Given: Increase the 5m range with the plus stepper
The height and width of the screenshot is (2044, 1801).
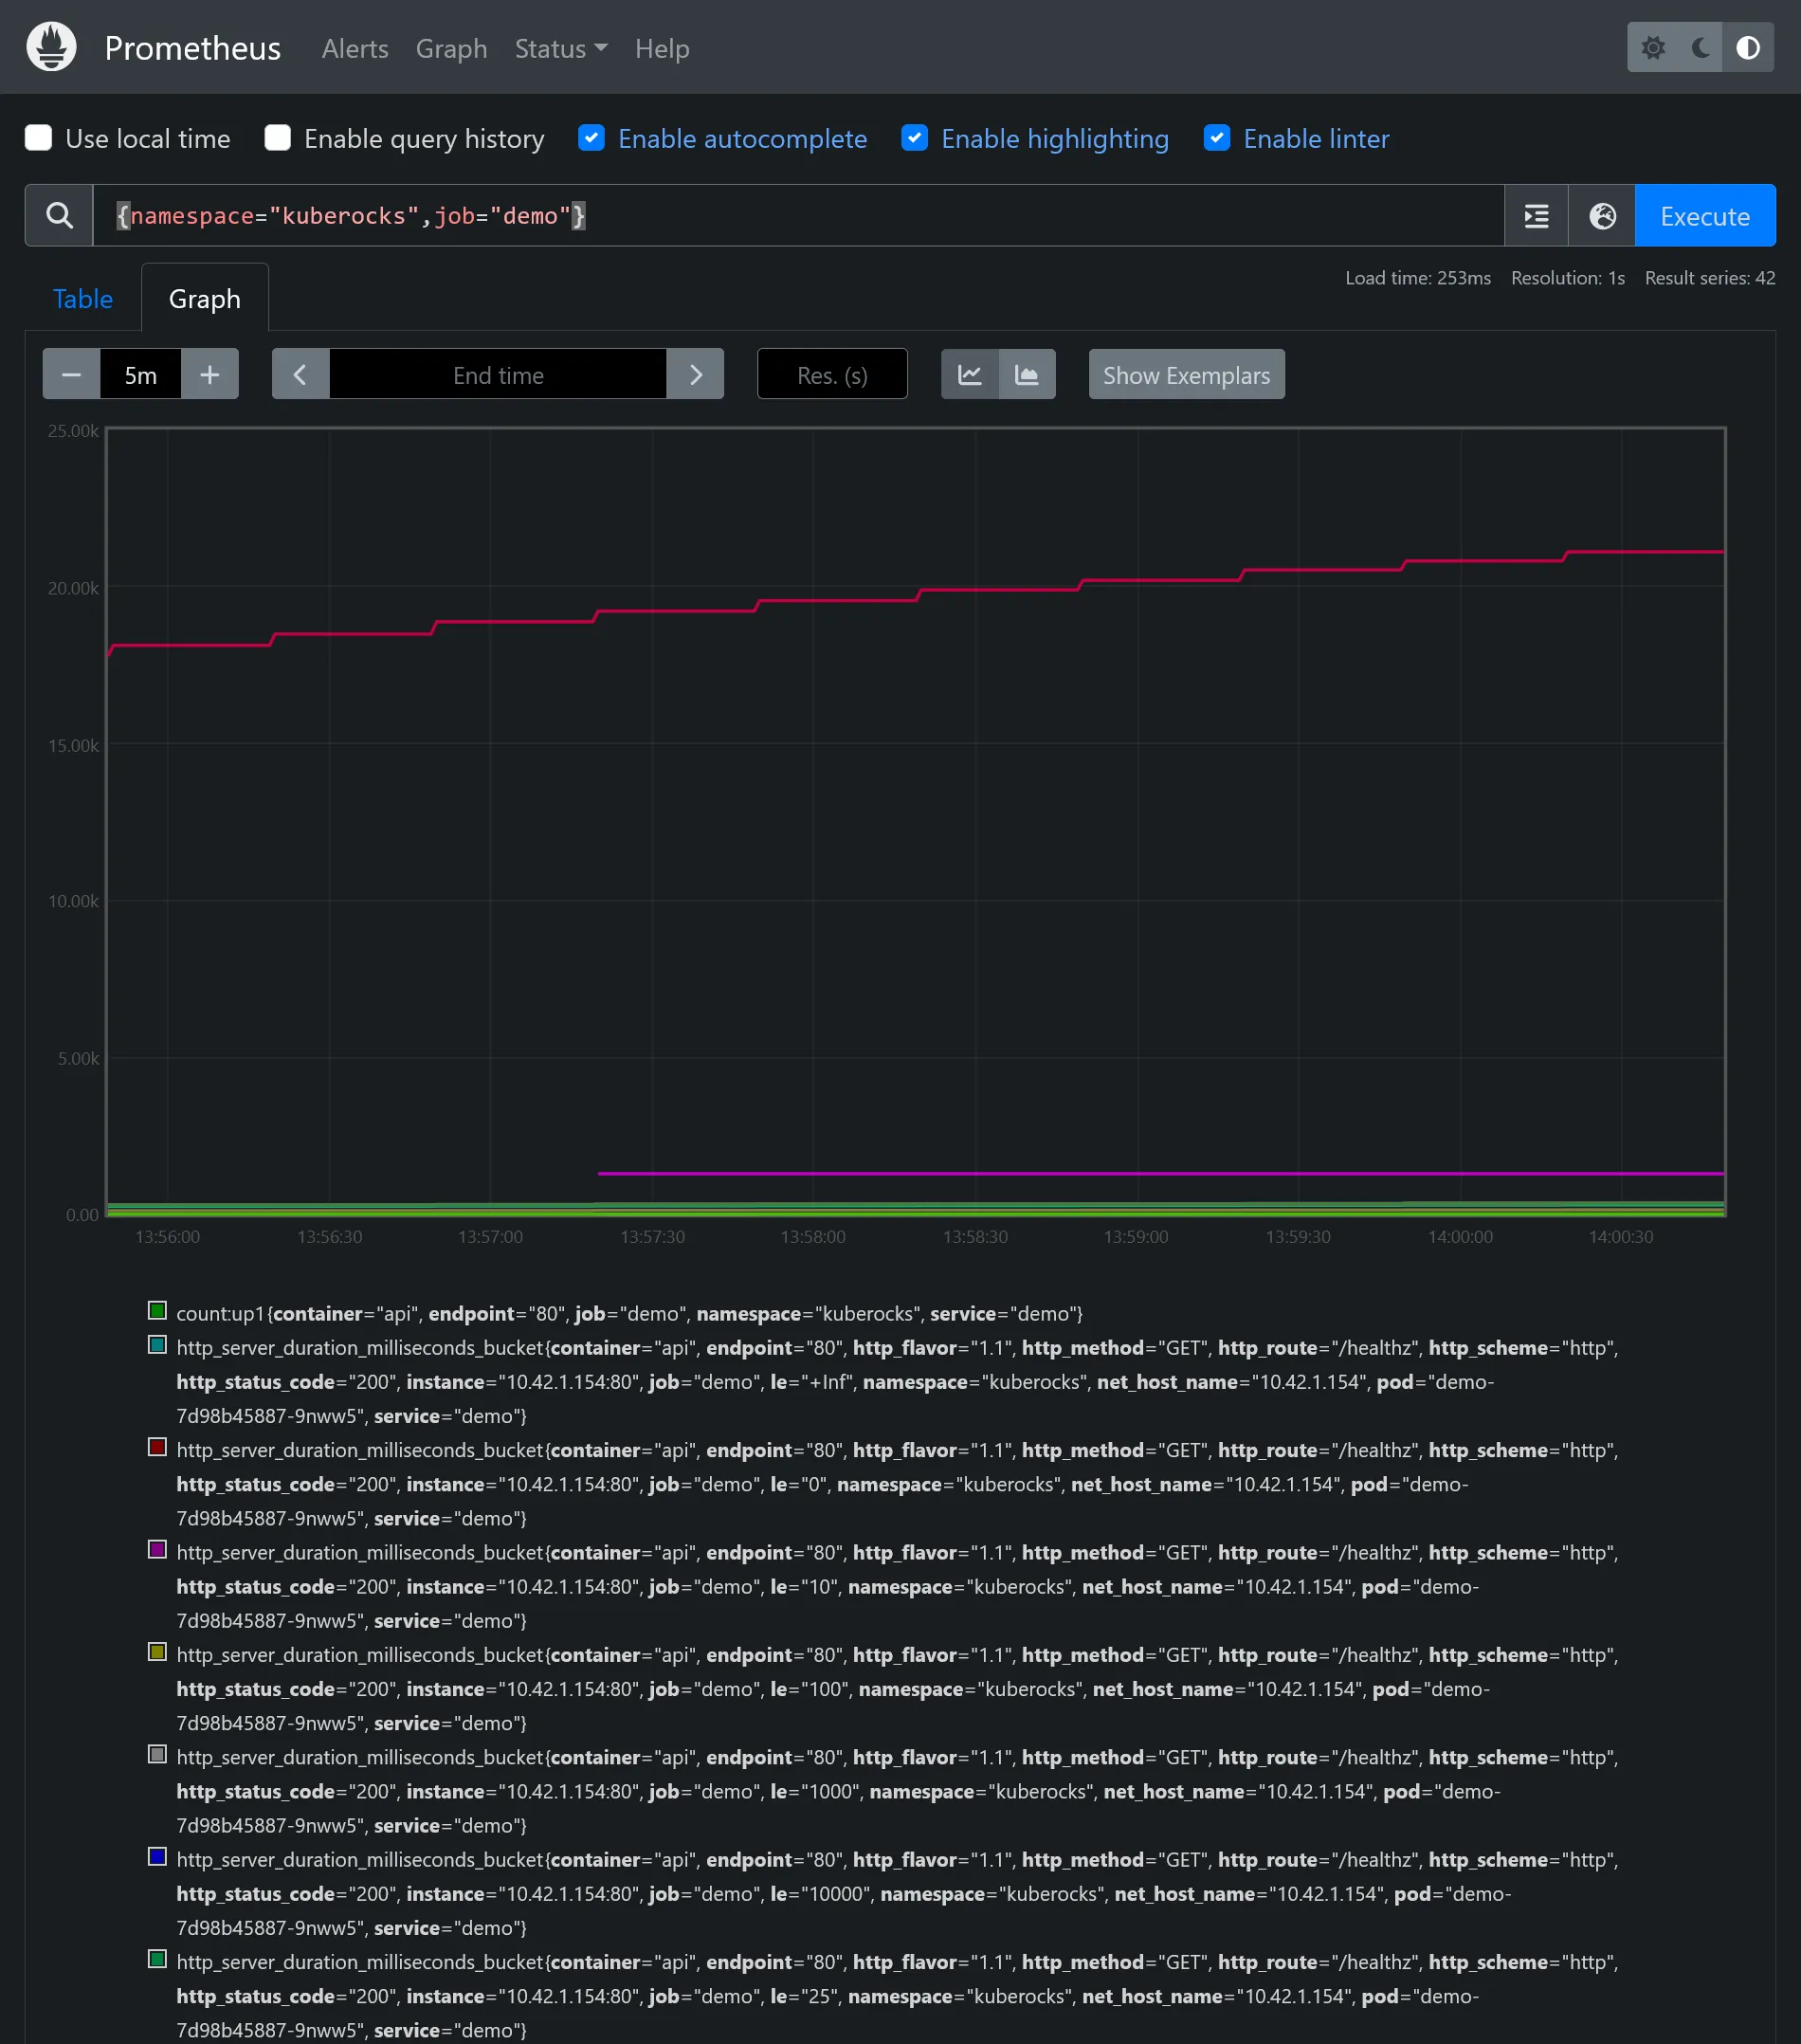Looking at the screenshot, I should [x=210, y=374].
